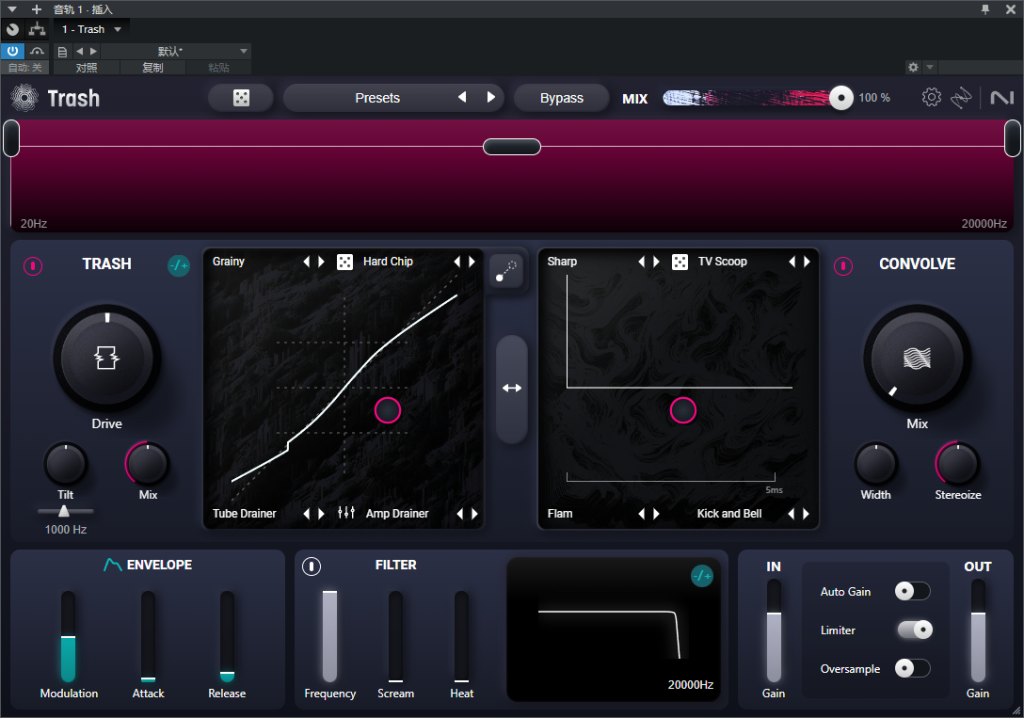Toggle the Bypass button
The height and width of the screenshot is (718, 1024).
562,98
